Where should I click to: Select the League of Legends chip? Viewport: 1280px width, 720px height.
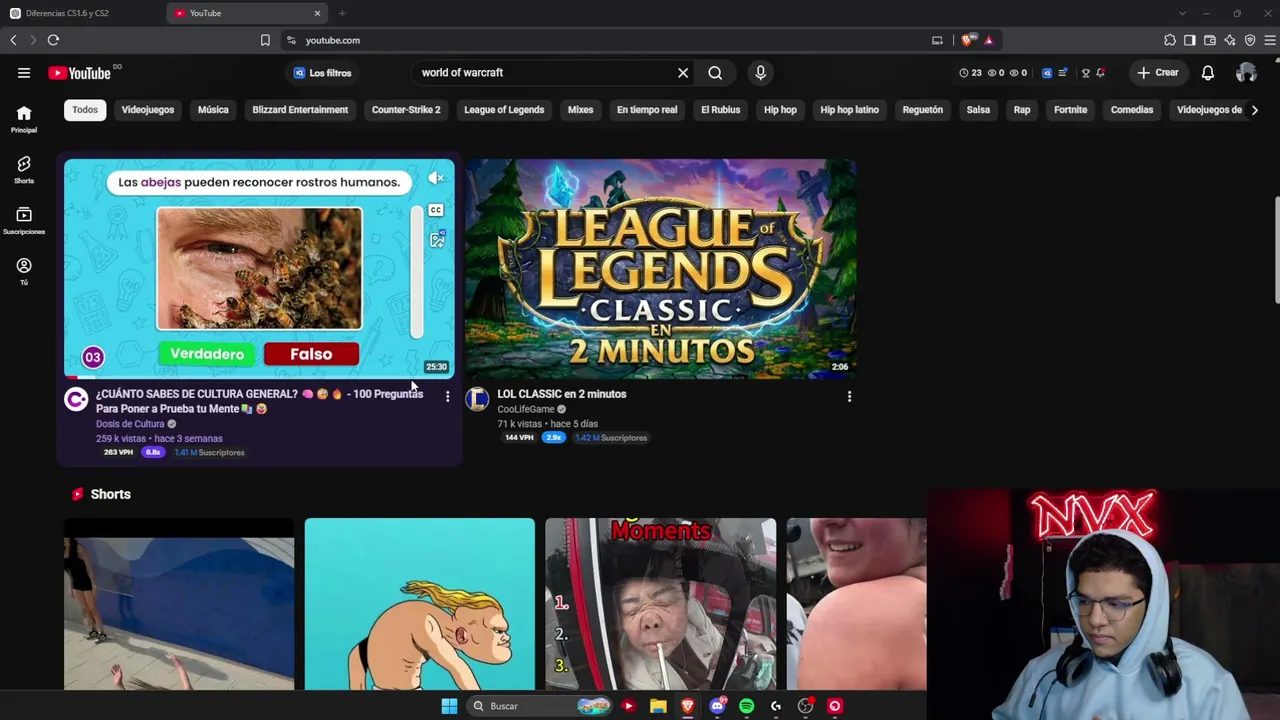pyautogui.click(x=504, y=110)
